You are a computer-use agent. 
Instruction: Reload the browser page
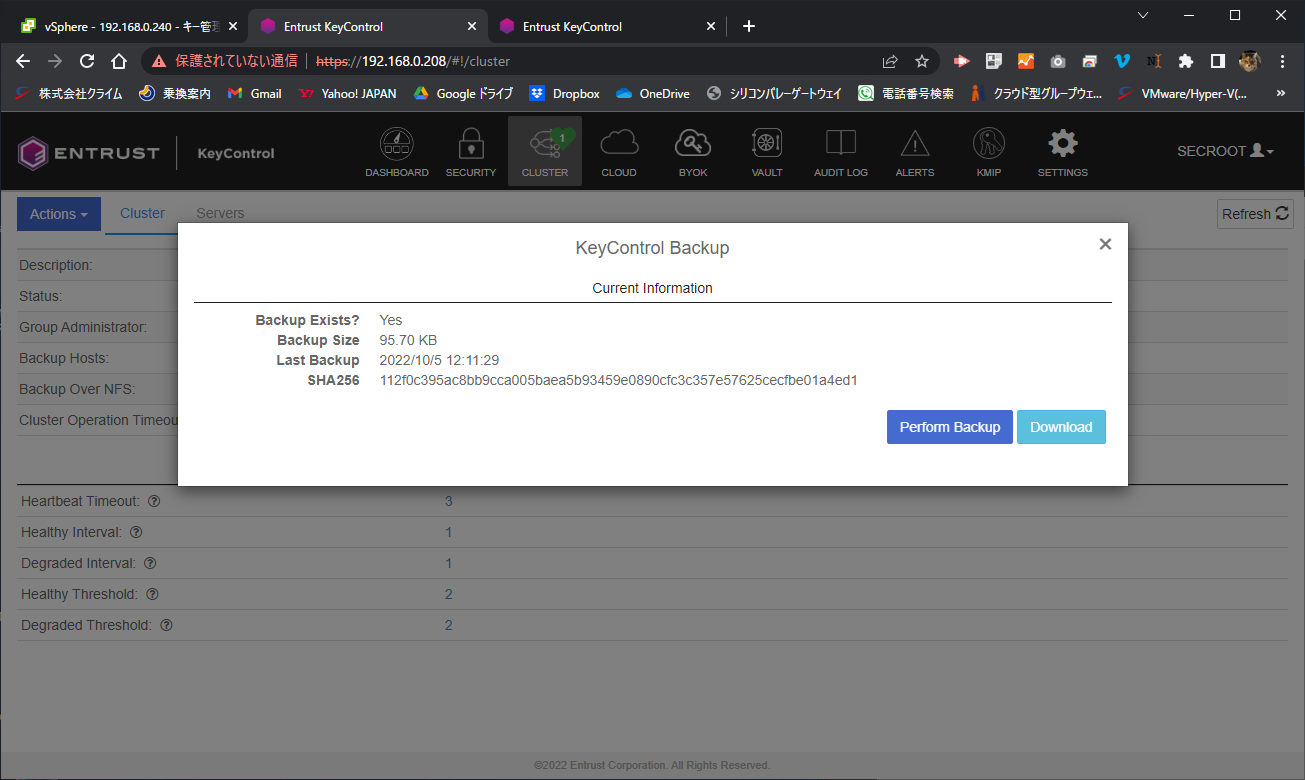click(x=87, y=61)
